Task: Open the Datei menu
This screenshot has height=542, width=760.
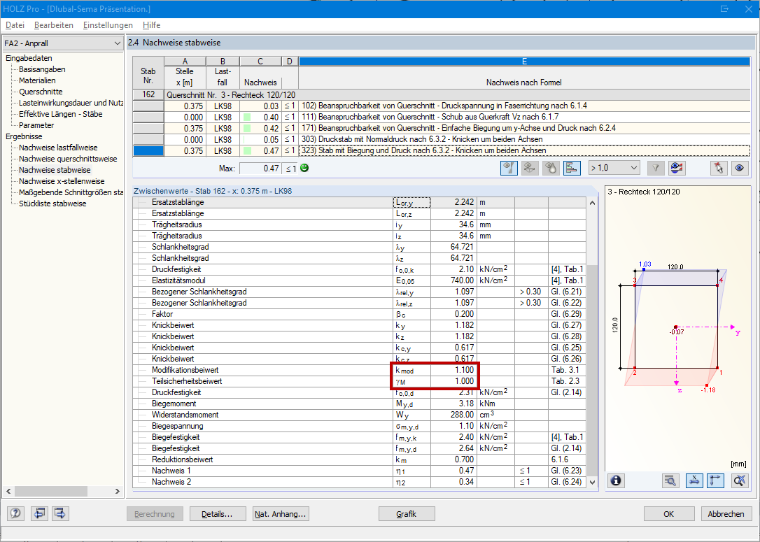Action: (x=15, y=25)
